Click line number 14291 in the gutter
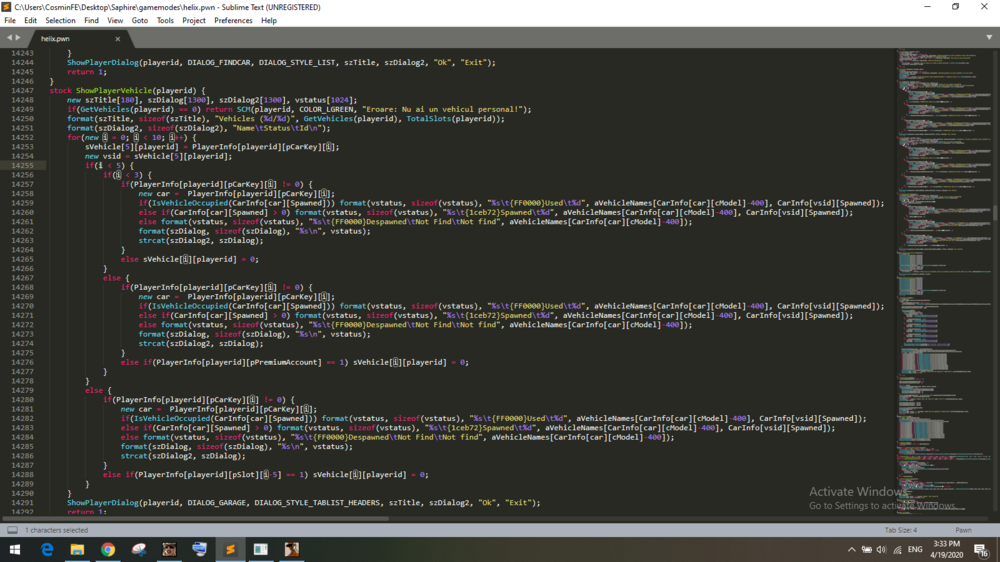Viewport: 1000px width, 562px height. (22, 503)
